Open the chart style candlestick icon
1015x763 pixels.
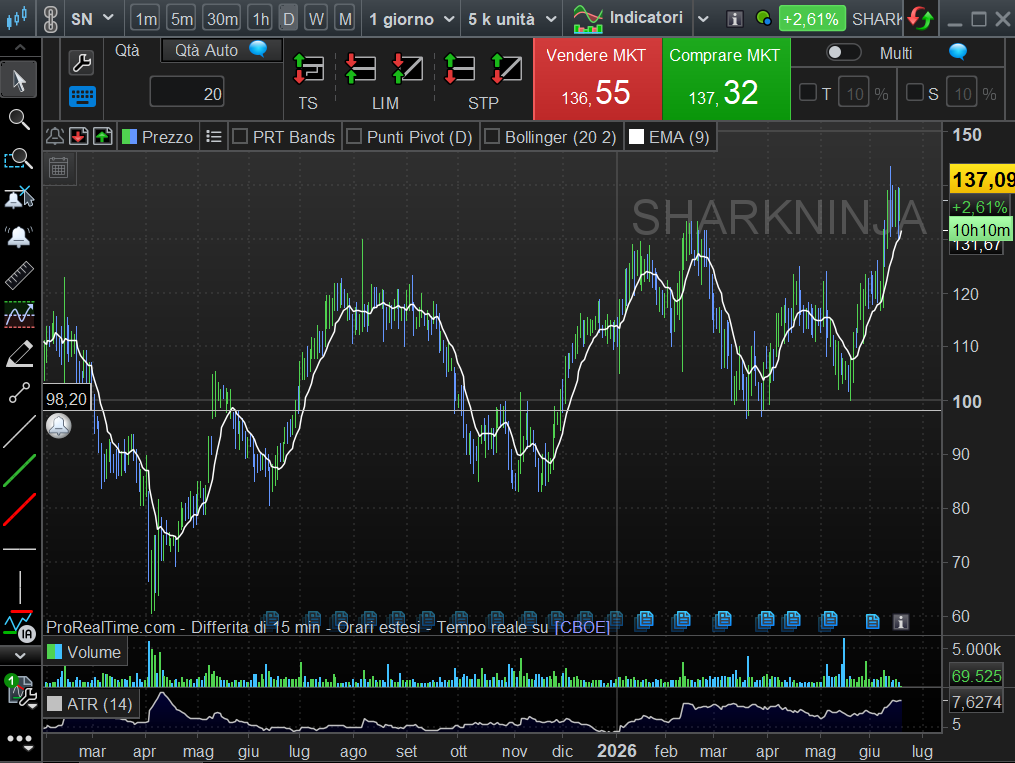click(x=17, y=17)
